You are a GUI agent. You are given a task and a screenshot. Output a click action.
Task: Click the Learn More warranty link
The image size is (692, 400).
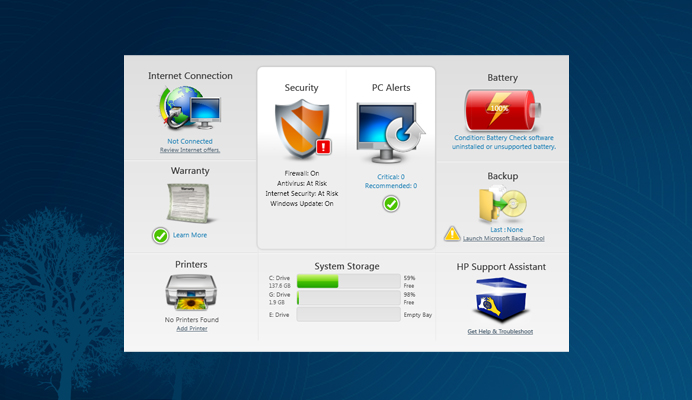click(190, 235)
